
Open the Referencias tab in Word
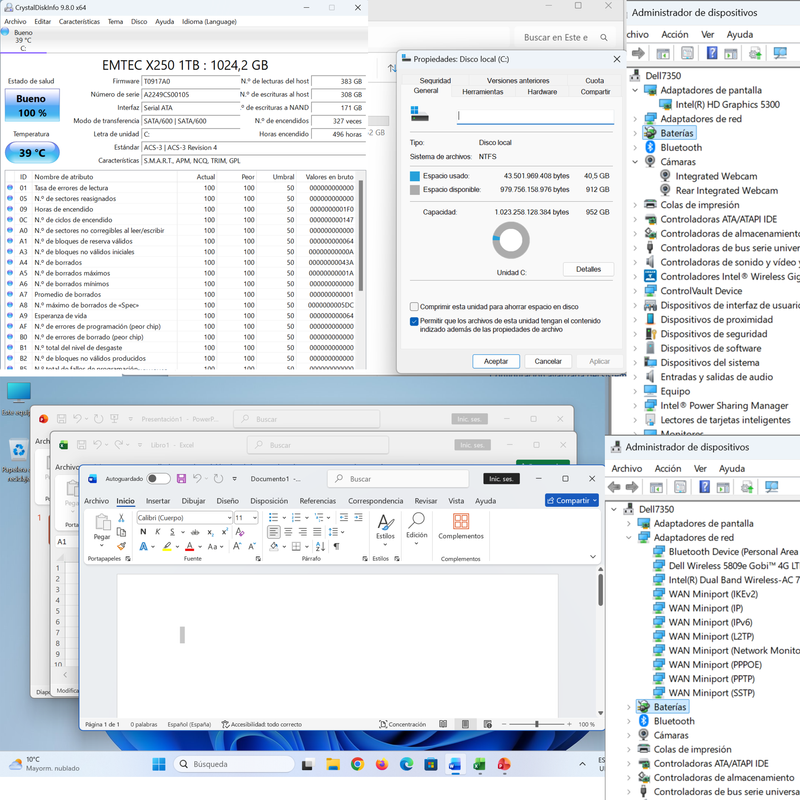317,501
